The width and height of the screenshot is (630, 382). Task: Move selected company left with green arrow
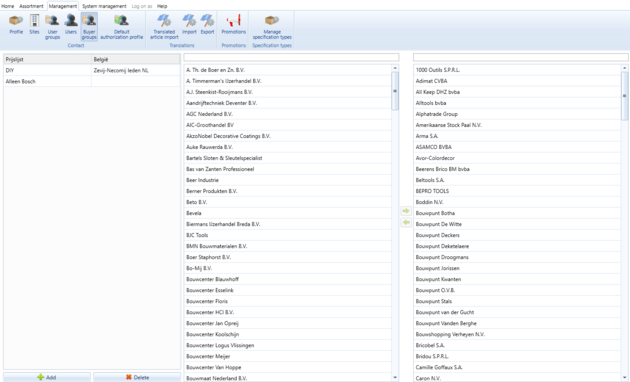tap(406, 222)
